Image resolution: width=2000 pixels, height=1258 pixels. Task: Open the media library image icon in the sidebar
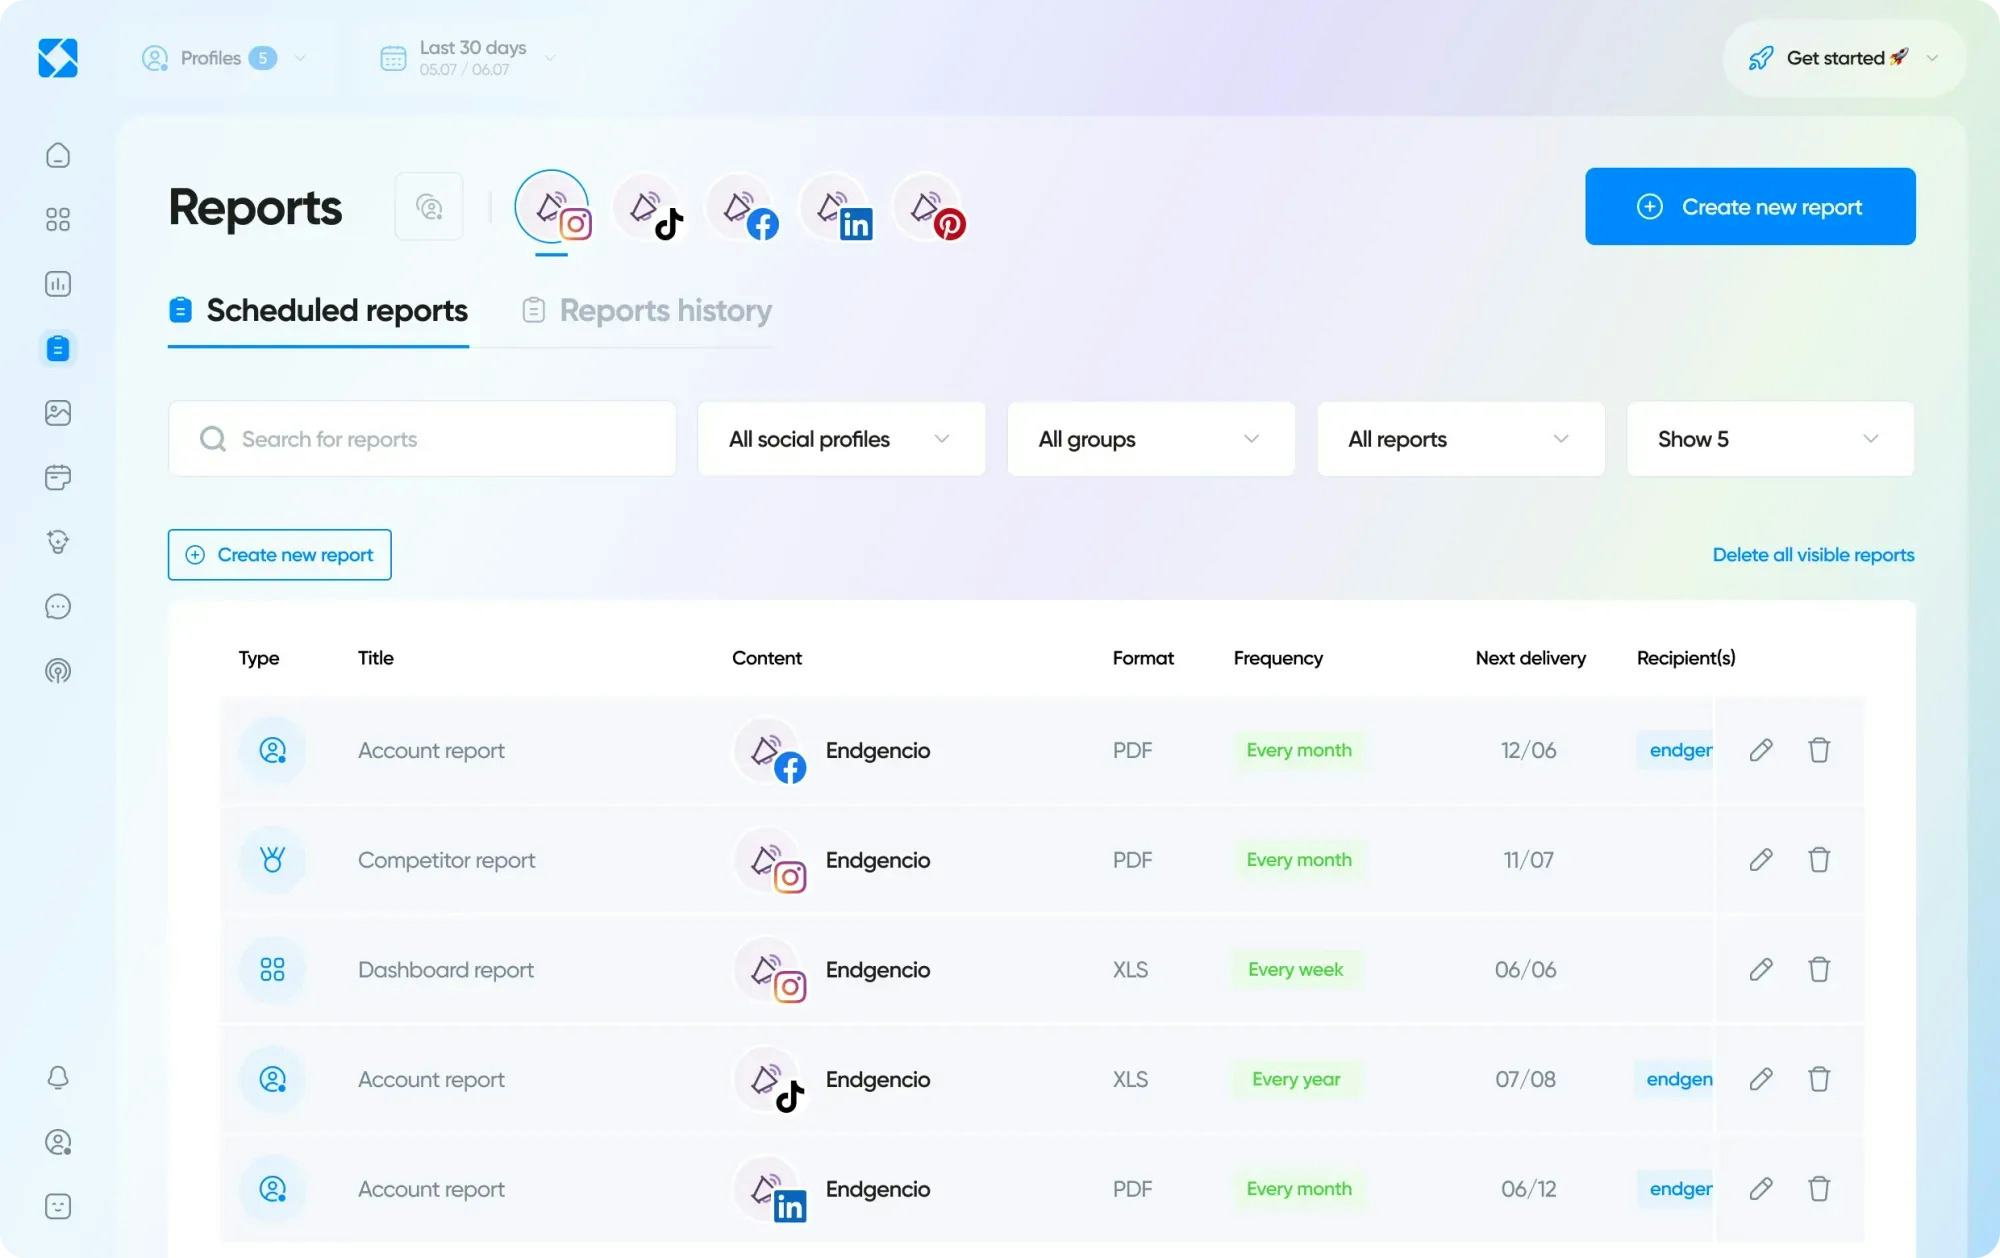[x=57, y=412]
